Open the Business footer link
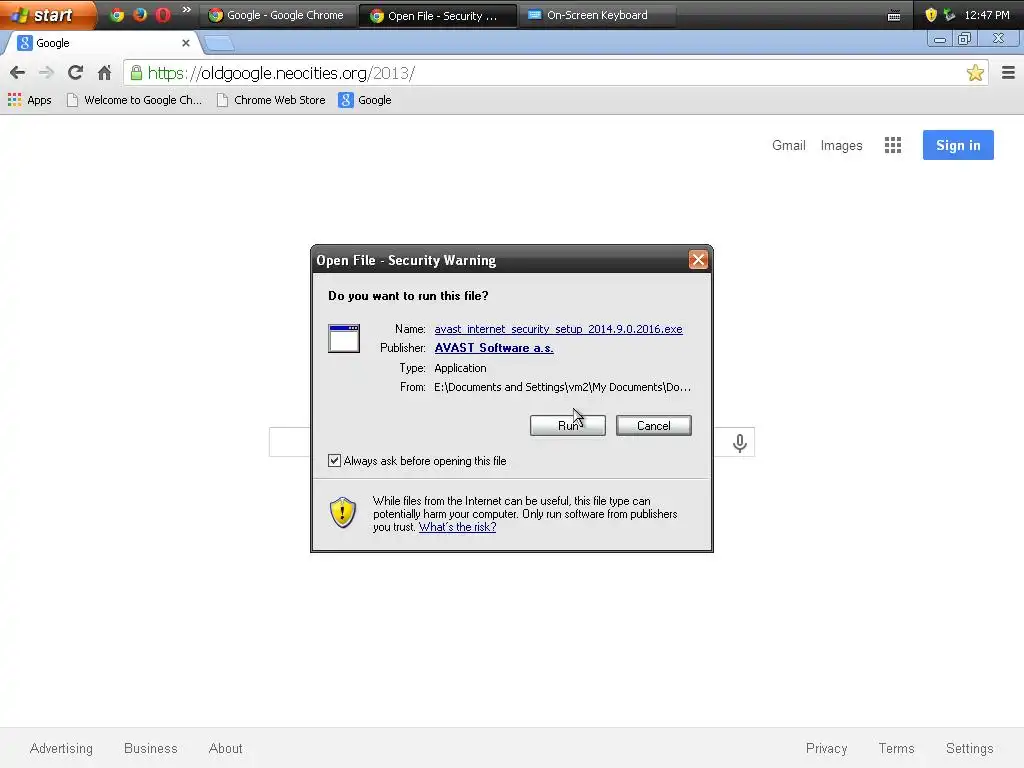The width and height of the screenshot is (1024, 768). pyautogui.click(x=151, y=748)
